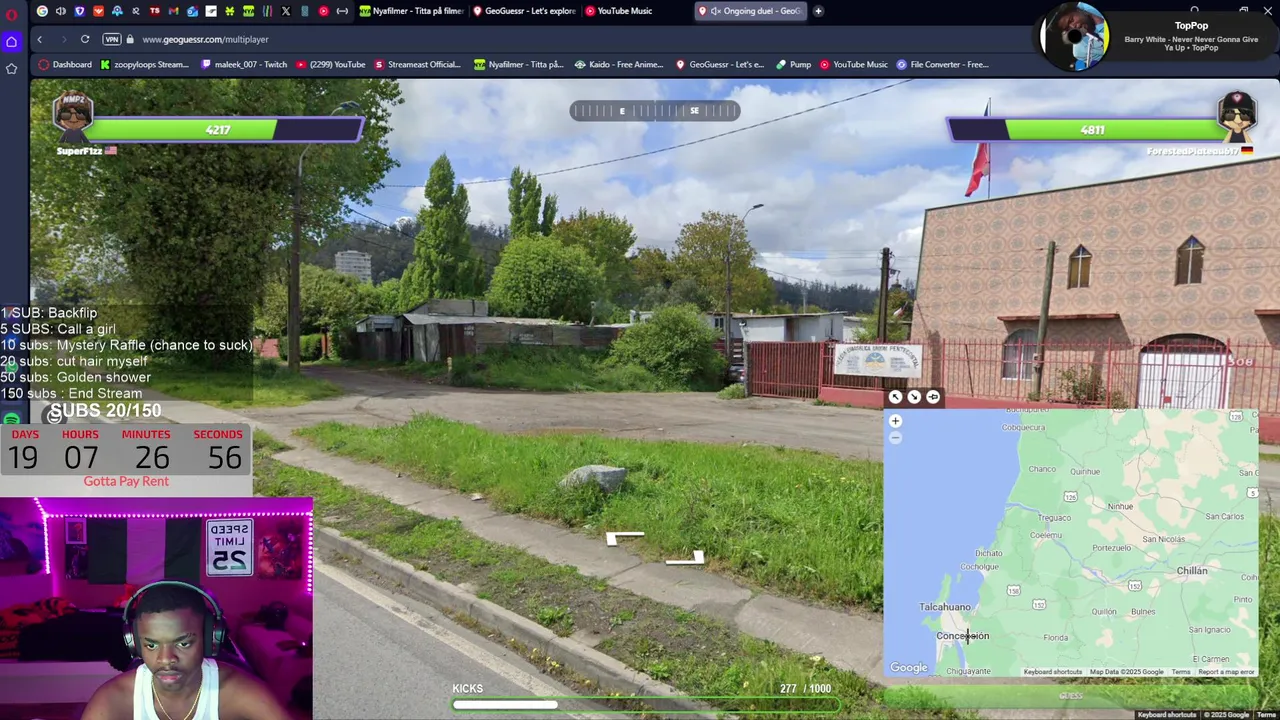Switch to the Google pinned tab
The image size is (1280, 720).
point(42,11)
